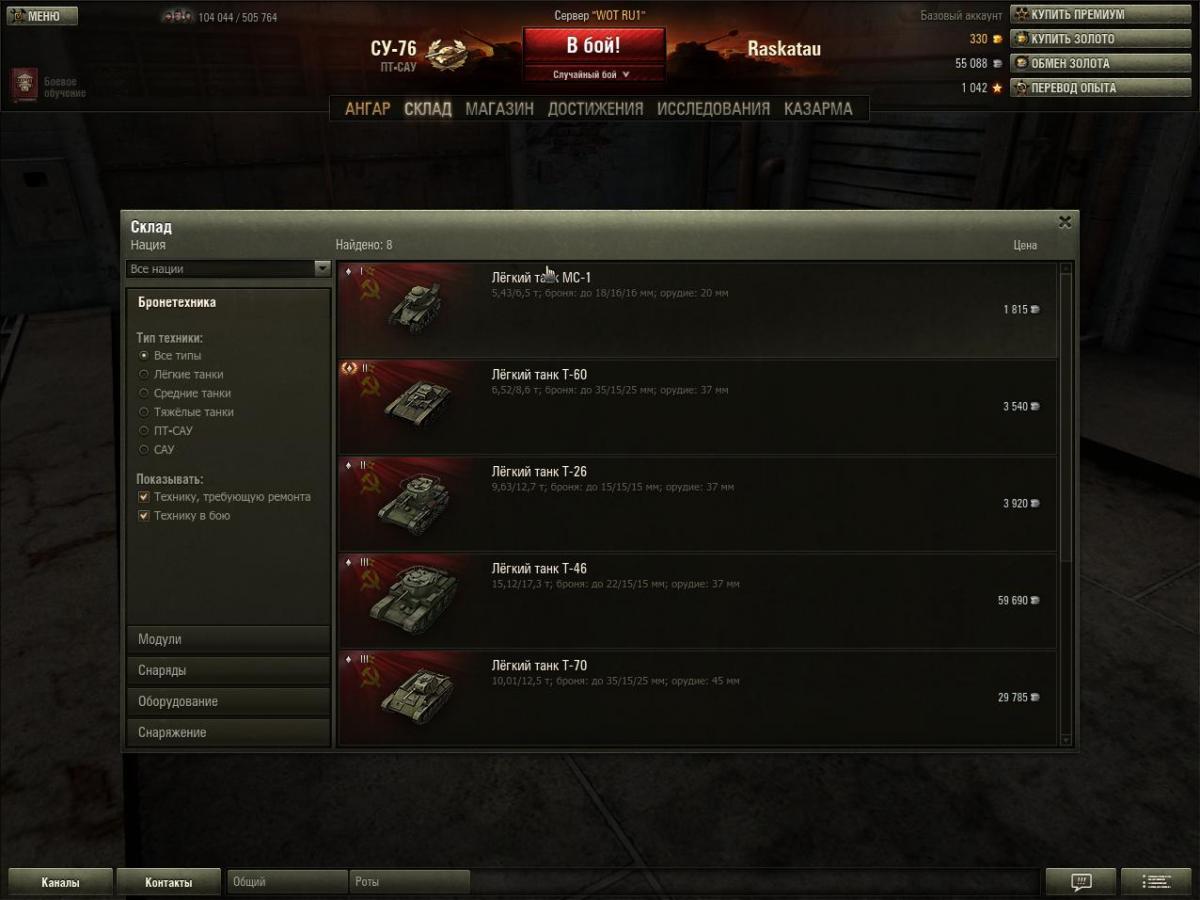The width and height of the screenshot is (1200, 900).
Task: Click the T-60 tank image
Action: 417,402
